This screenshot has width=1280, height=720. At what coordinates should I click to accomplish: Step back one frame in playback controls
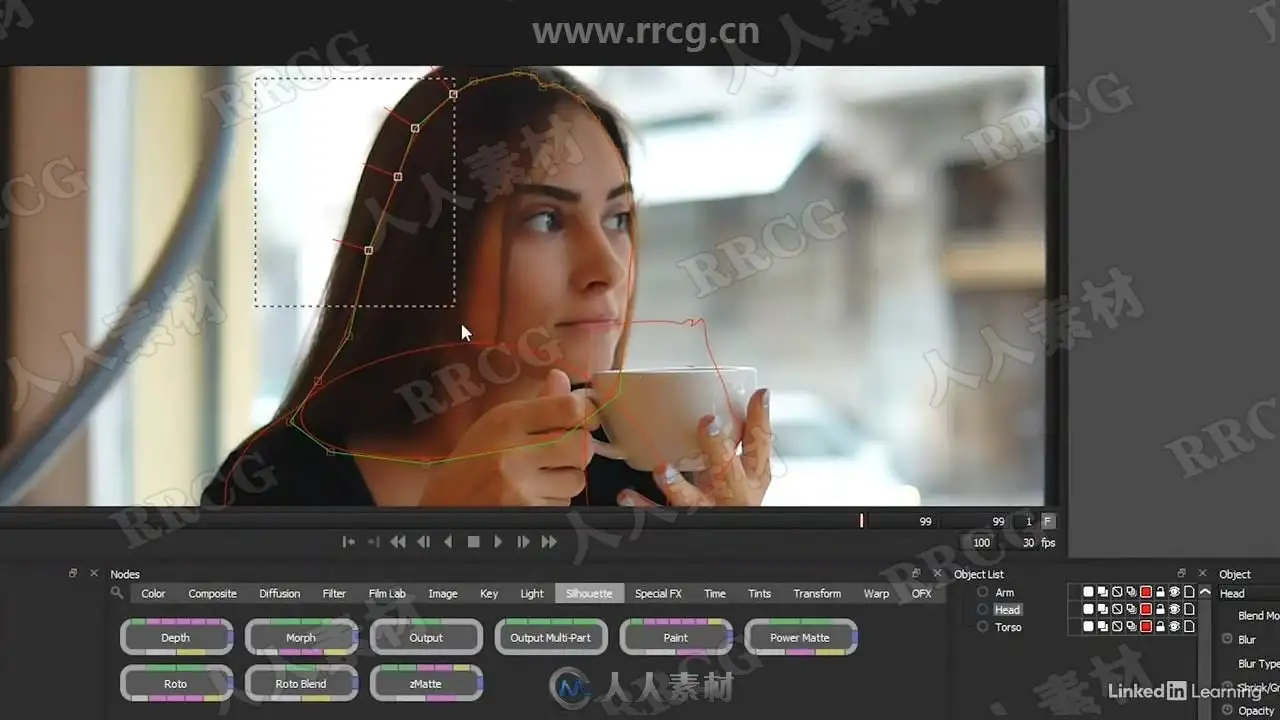423,542
